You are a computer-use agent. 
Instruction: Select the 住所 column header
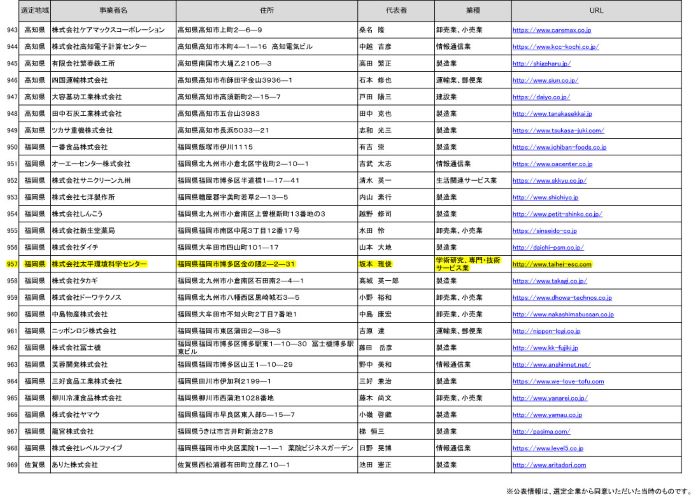267,10
